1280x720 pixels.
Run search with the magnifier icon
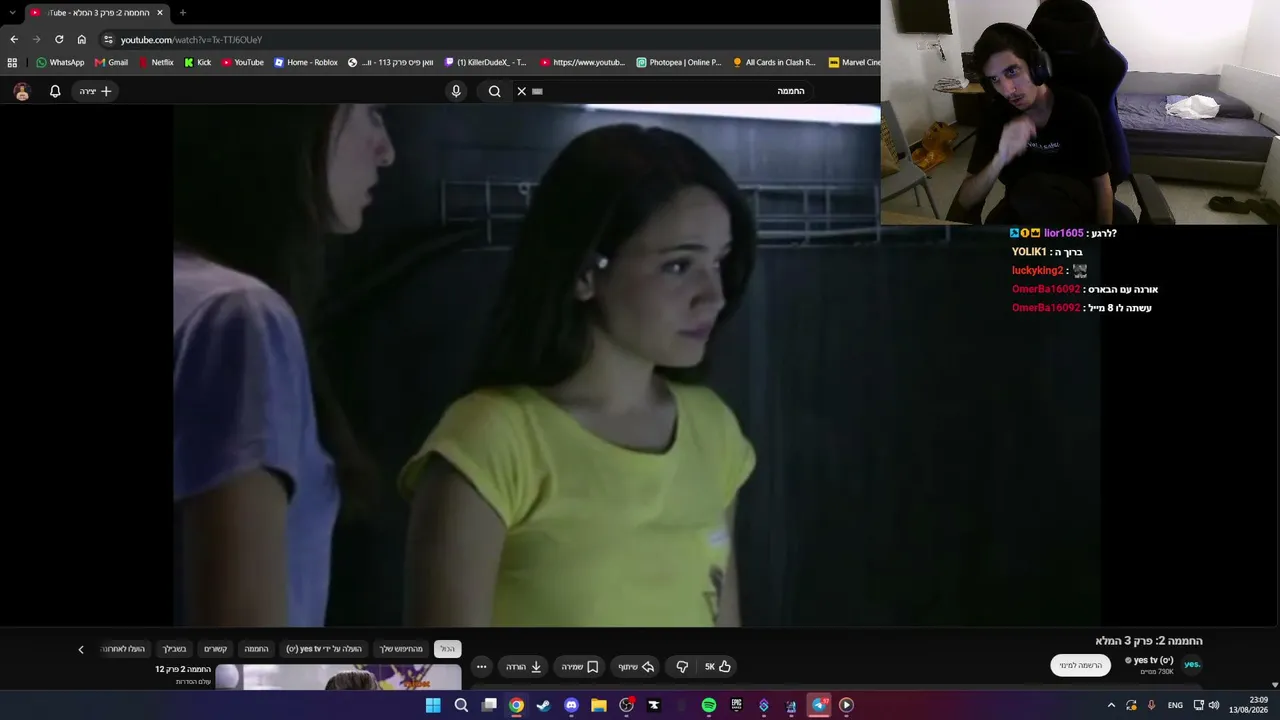pyautogui.click(x=494, y=91)
